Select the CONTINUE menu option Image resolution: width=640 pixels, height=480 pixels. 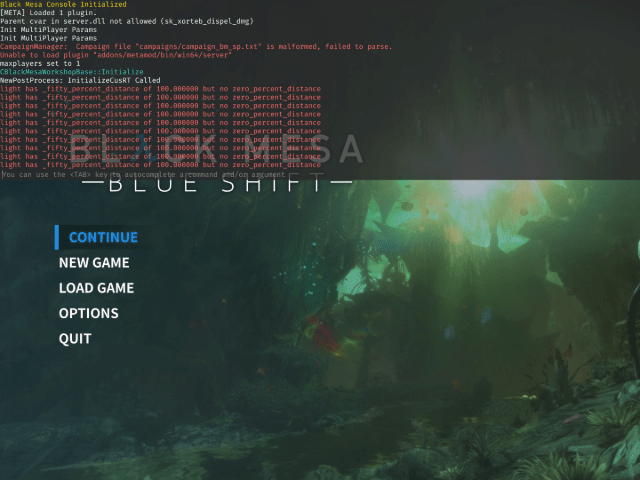pyautogui.click(x=103, y=237)
